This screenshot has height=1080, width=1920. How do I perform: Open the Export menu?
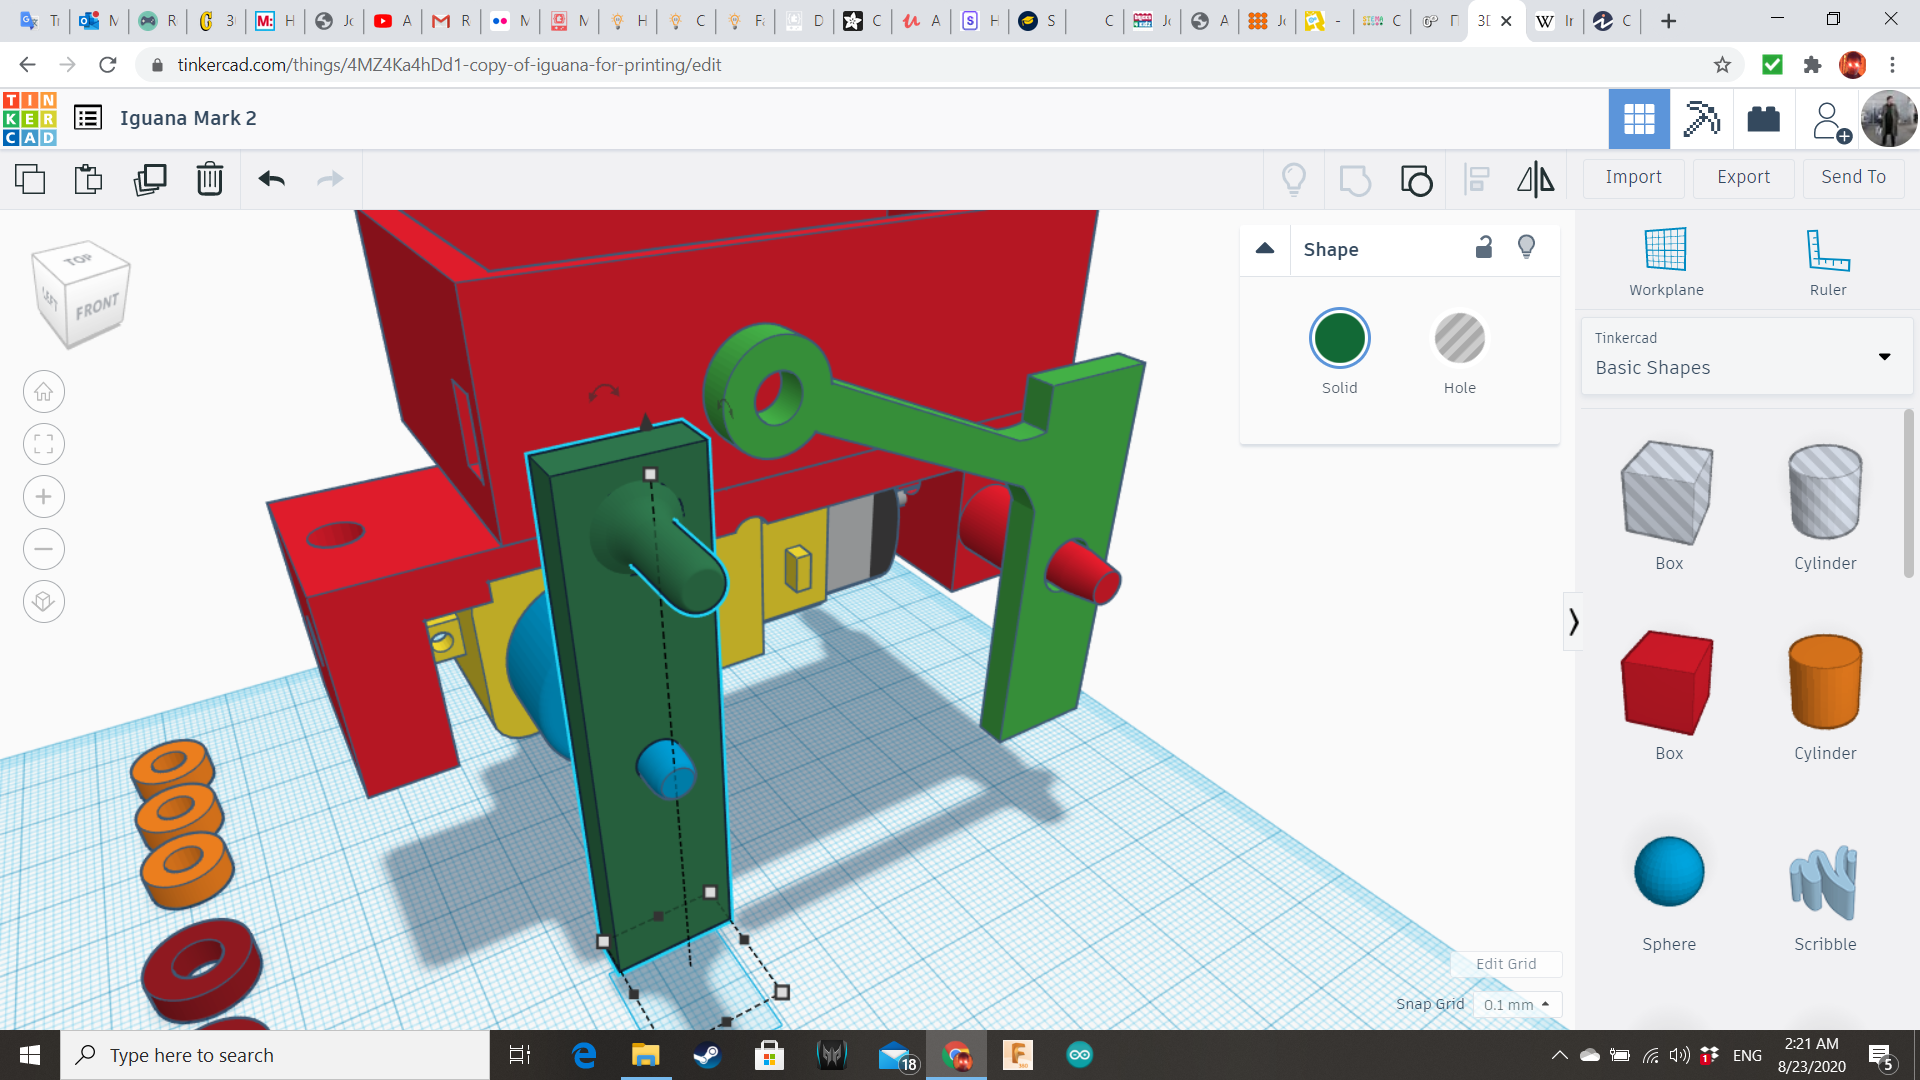point(1743,177)
